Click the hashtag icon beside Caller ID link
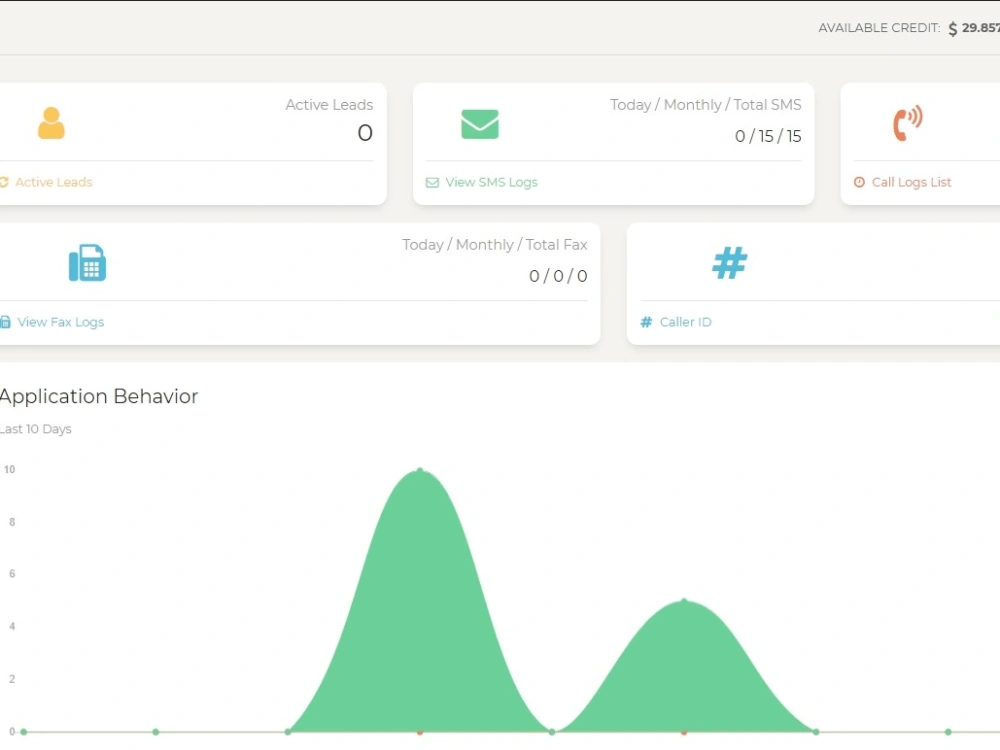This screenshot has height=750, width=1000. [x=645, y=322]
